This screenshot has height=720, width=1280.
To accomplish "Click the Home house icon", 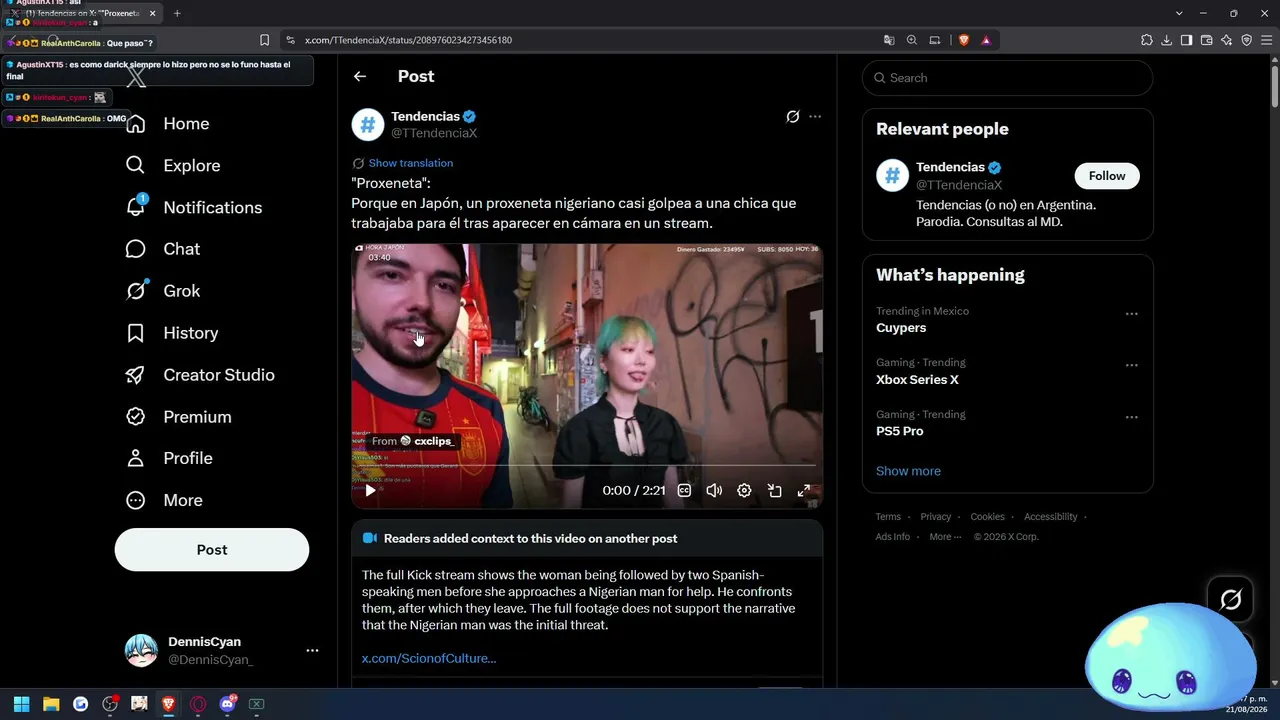I will [136, 124].
